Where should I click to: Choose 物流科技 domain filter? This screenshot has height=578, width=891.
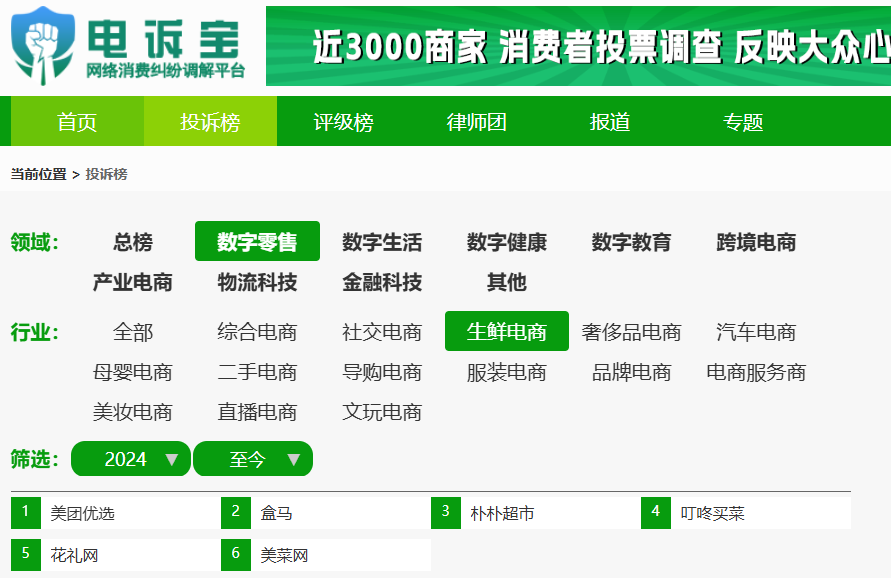click(257, 282)
